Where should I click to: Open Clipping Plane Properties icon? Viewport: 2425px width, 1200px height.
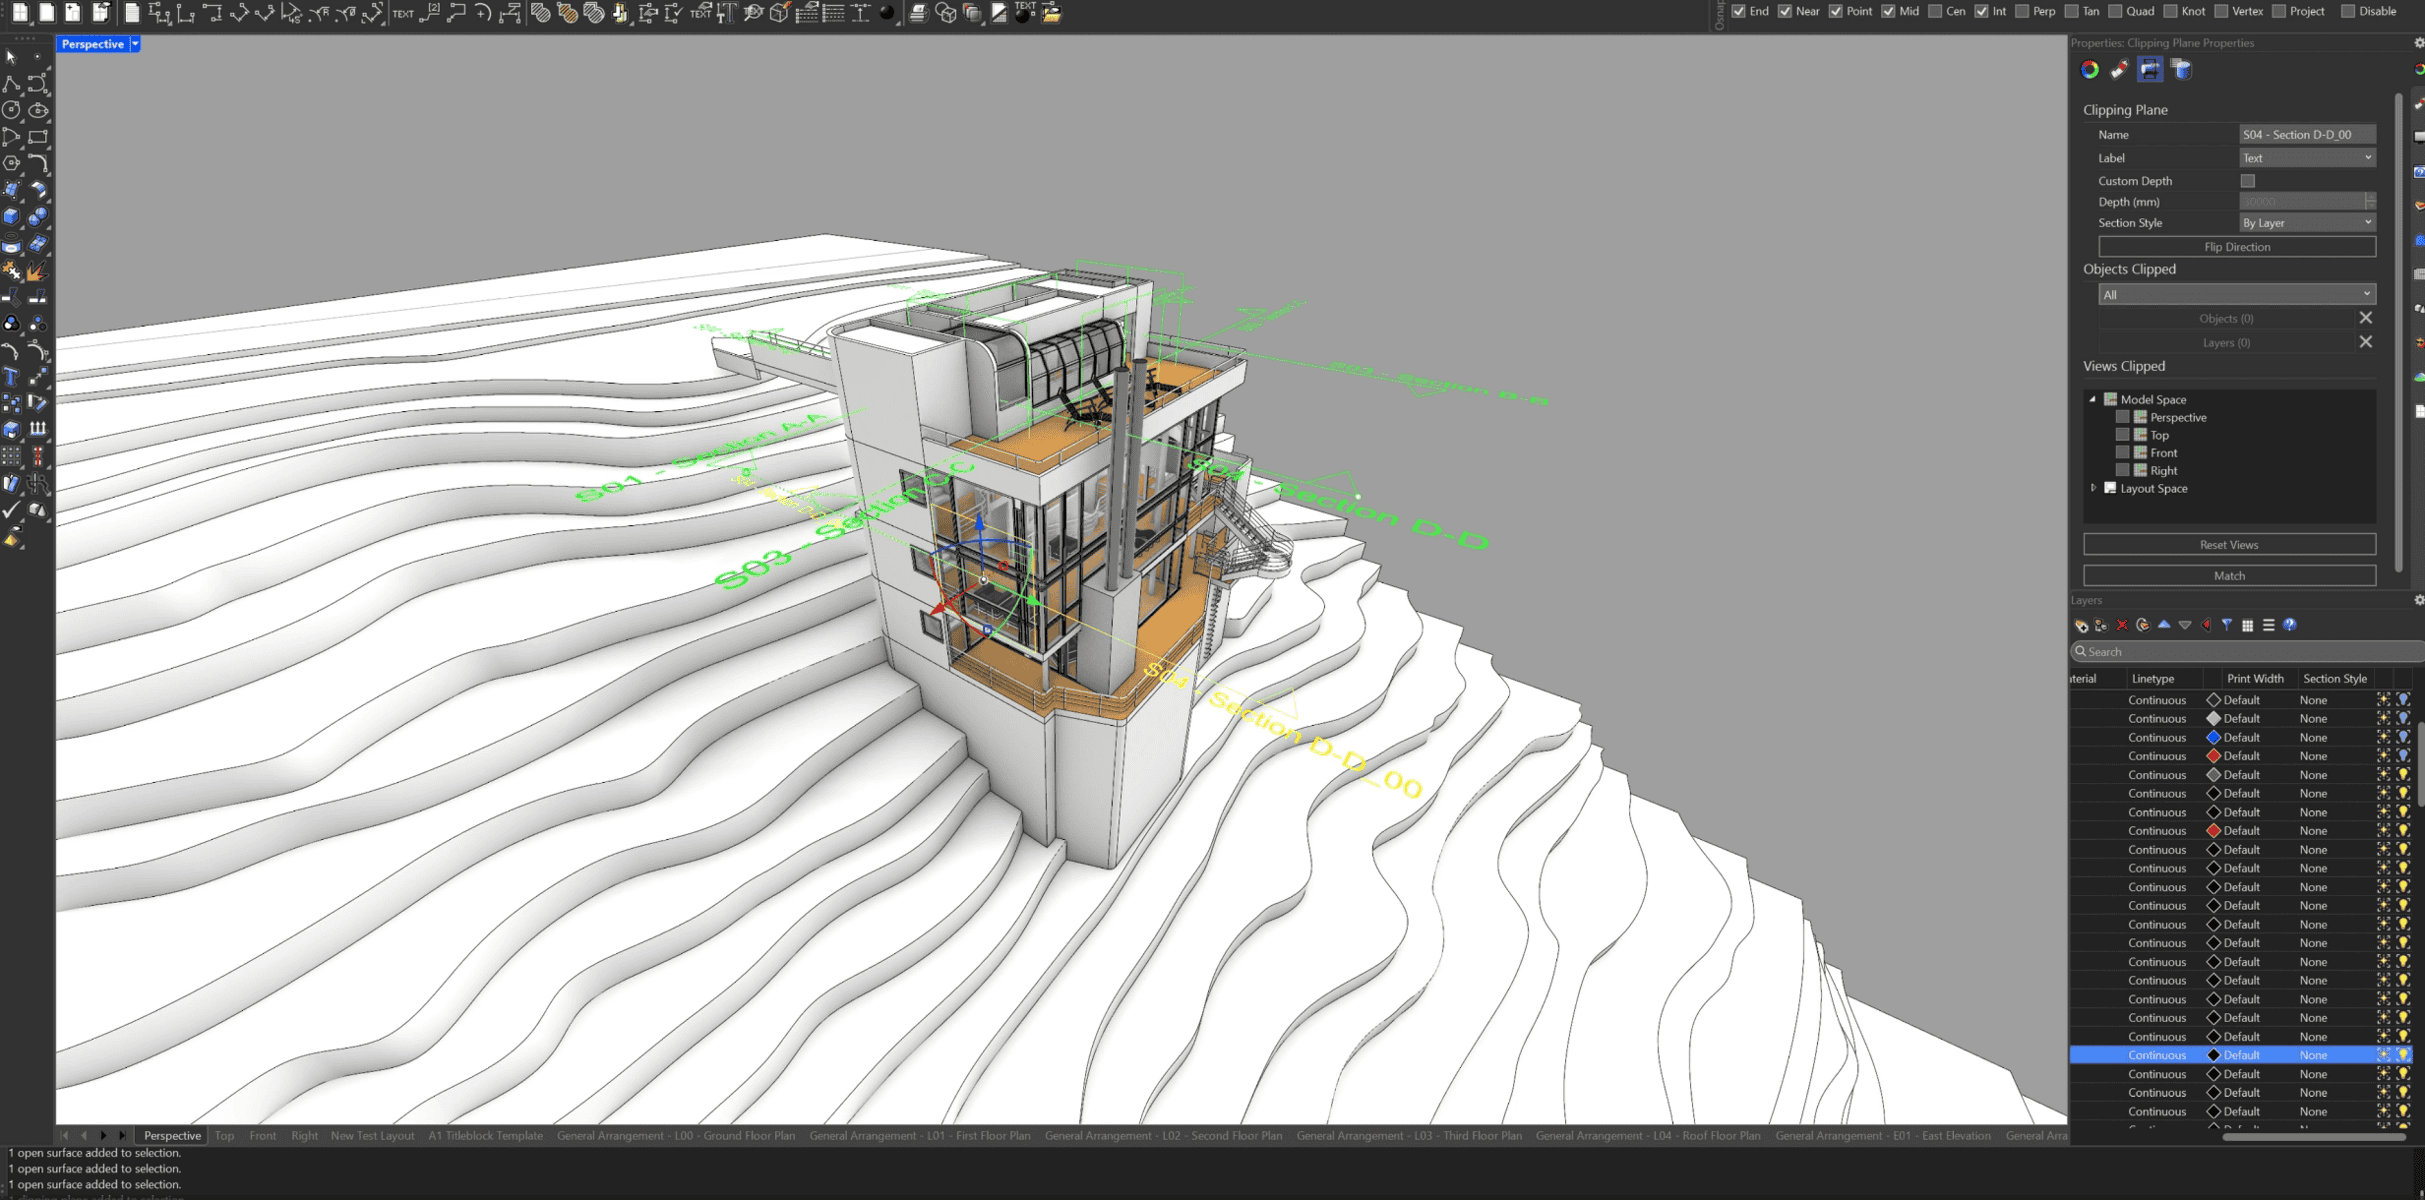2150,70
